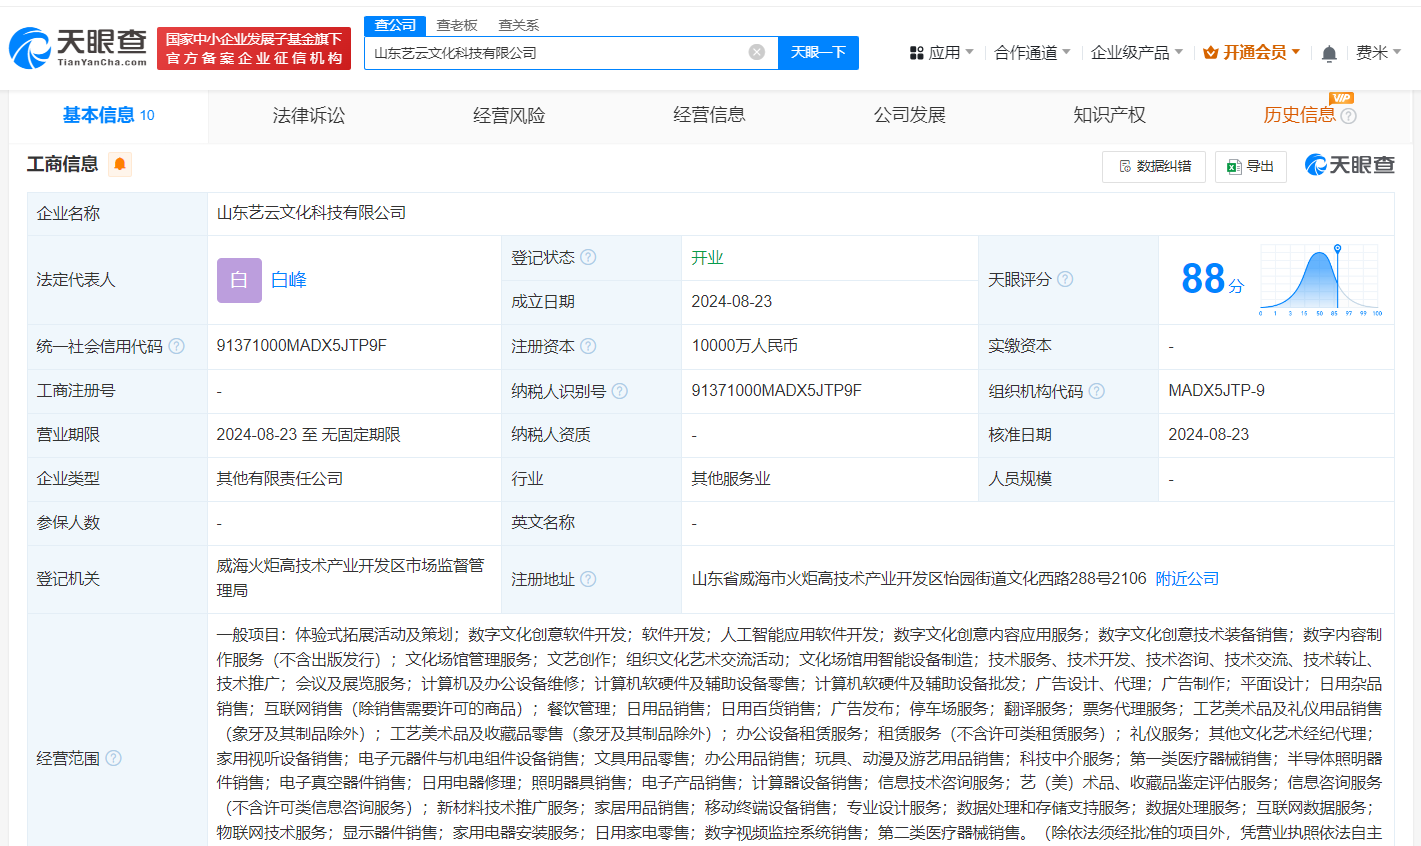The image size is (1421, 846).
Task: Open notifications bell icon in header
Action: coord(1329,53)
